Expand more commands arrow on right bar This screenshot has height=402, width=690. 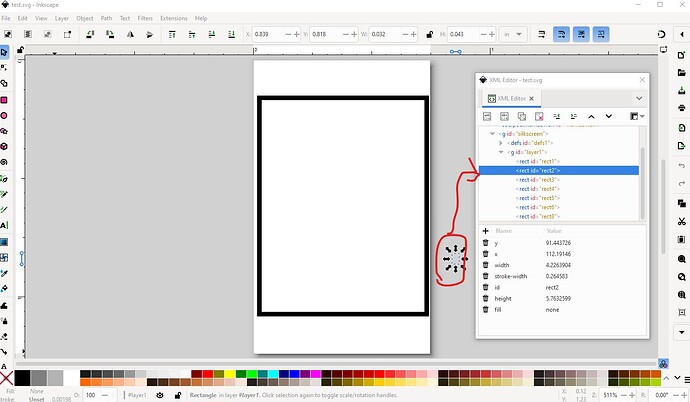click(682, 332)
